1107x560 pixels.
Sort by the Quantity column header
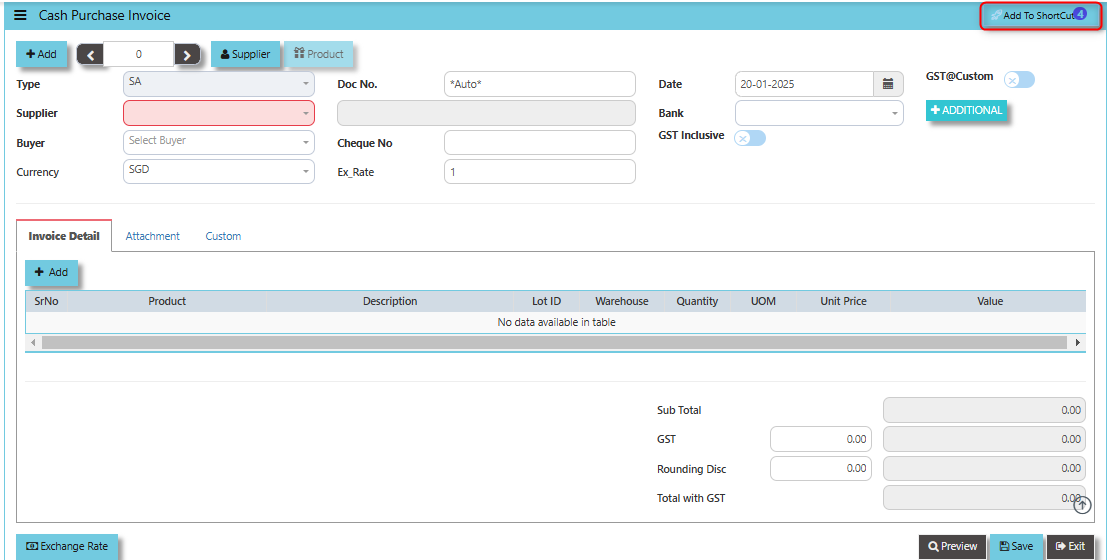(697, 301)
